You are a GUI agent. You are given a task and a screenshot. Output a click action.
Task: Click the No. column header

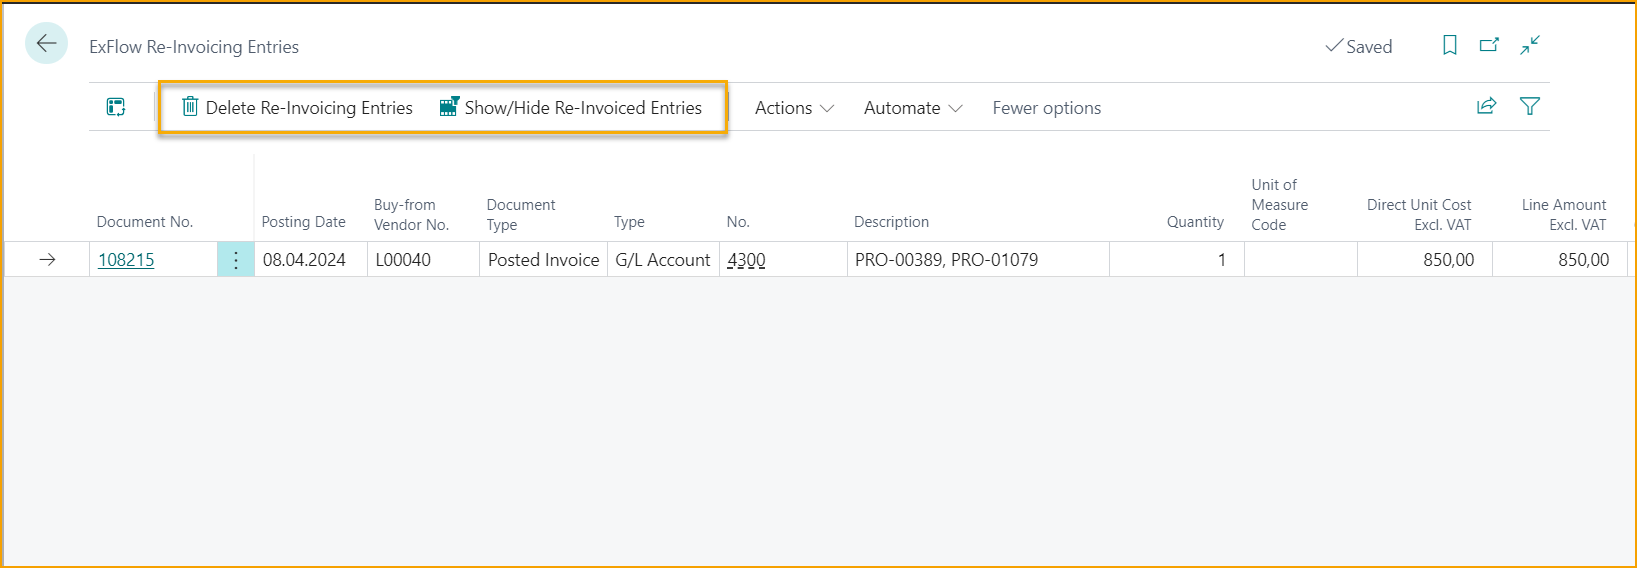[x=738, y=222]
